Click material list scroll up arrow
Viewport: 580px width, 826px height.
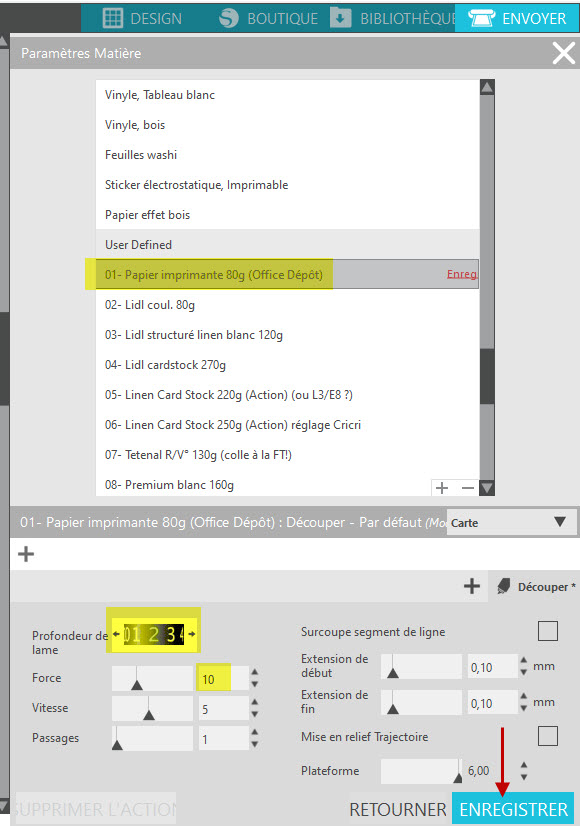[x=487, y=87]
